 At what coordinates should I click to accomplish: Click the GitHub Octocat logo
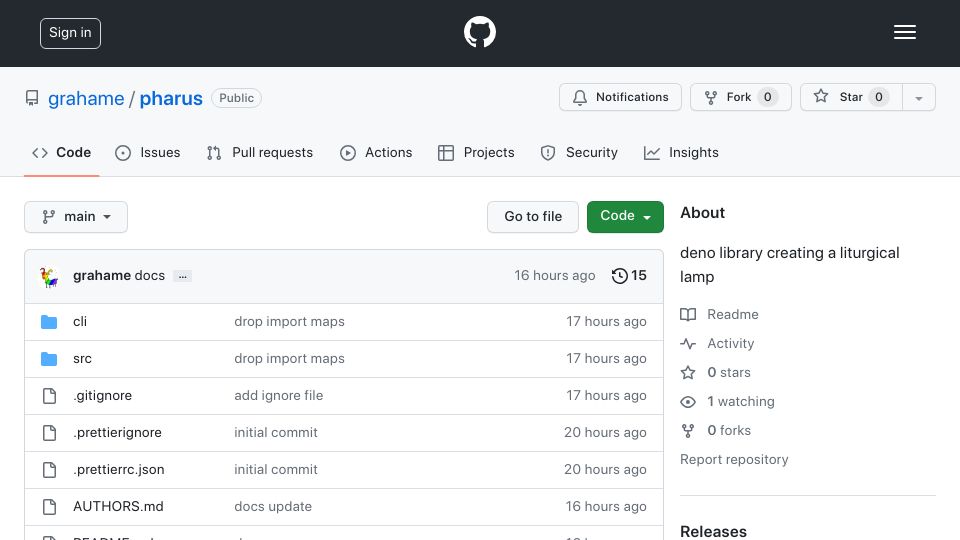(x=479, y=32)
